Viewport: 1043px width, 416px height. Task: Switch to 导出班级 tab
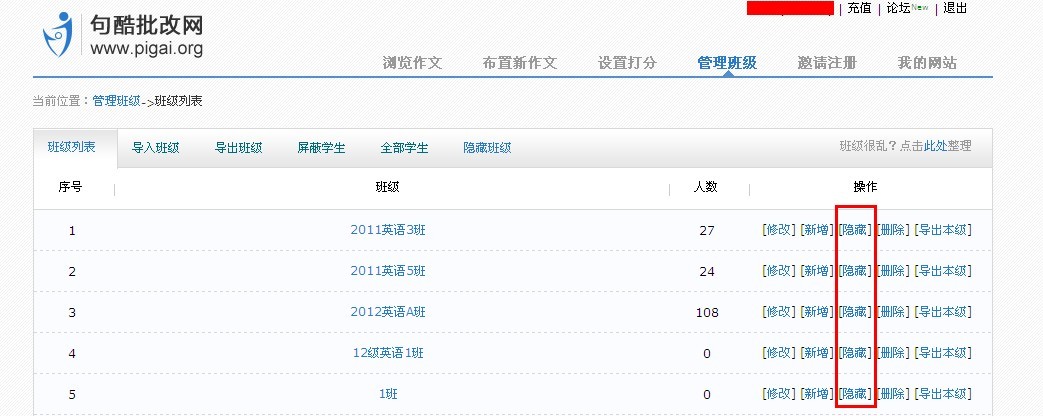pyautogui.click(x=239, y=148)
